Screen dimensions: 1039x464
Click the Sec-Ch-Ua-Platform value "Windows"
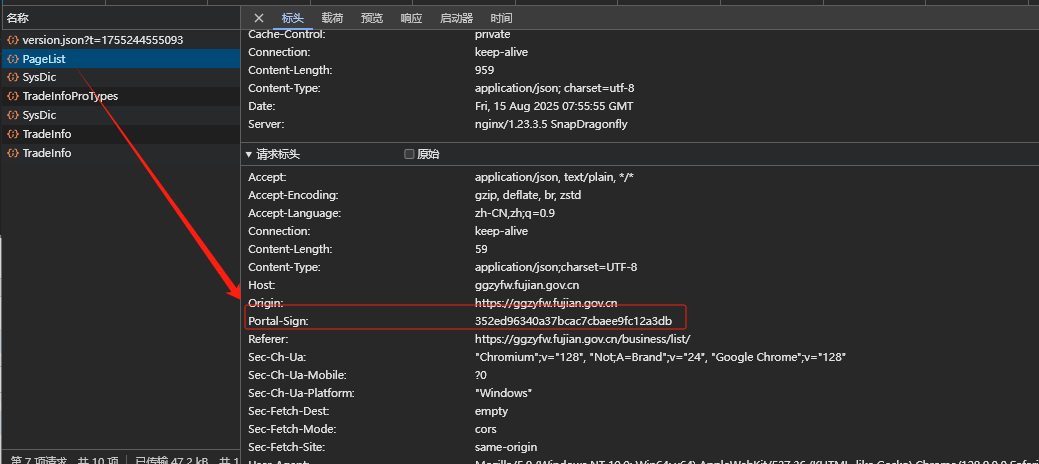click(x=504, y=393)
